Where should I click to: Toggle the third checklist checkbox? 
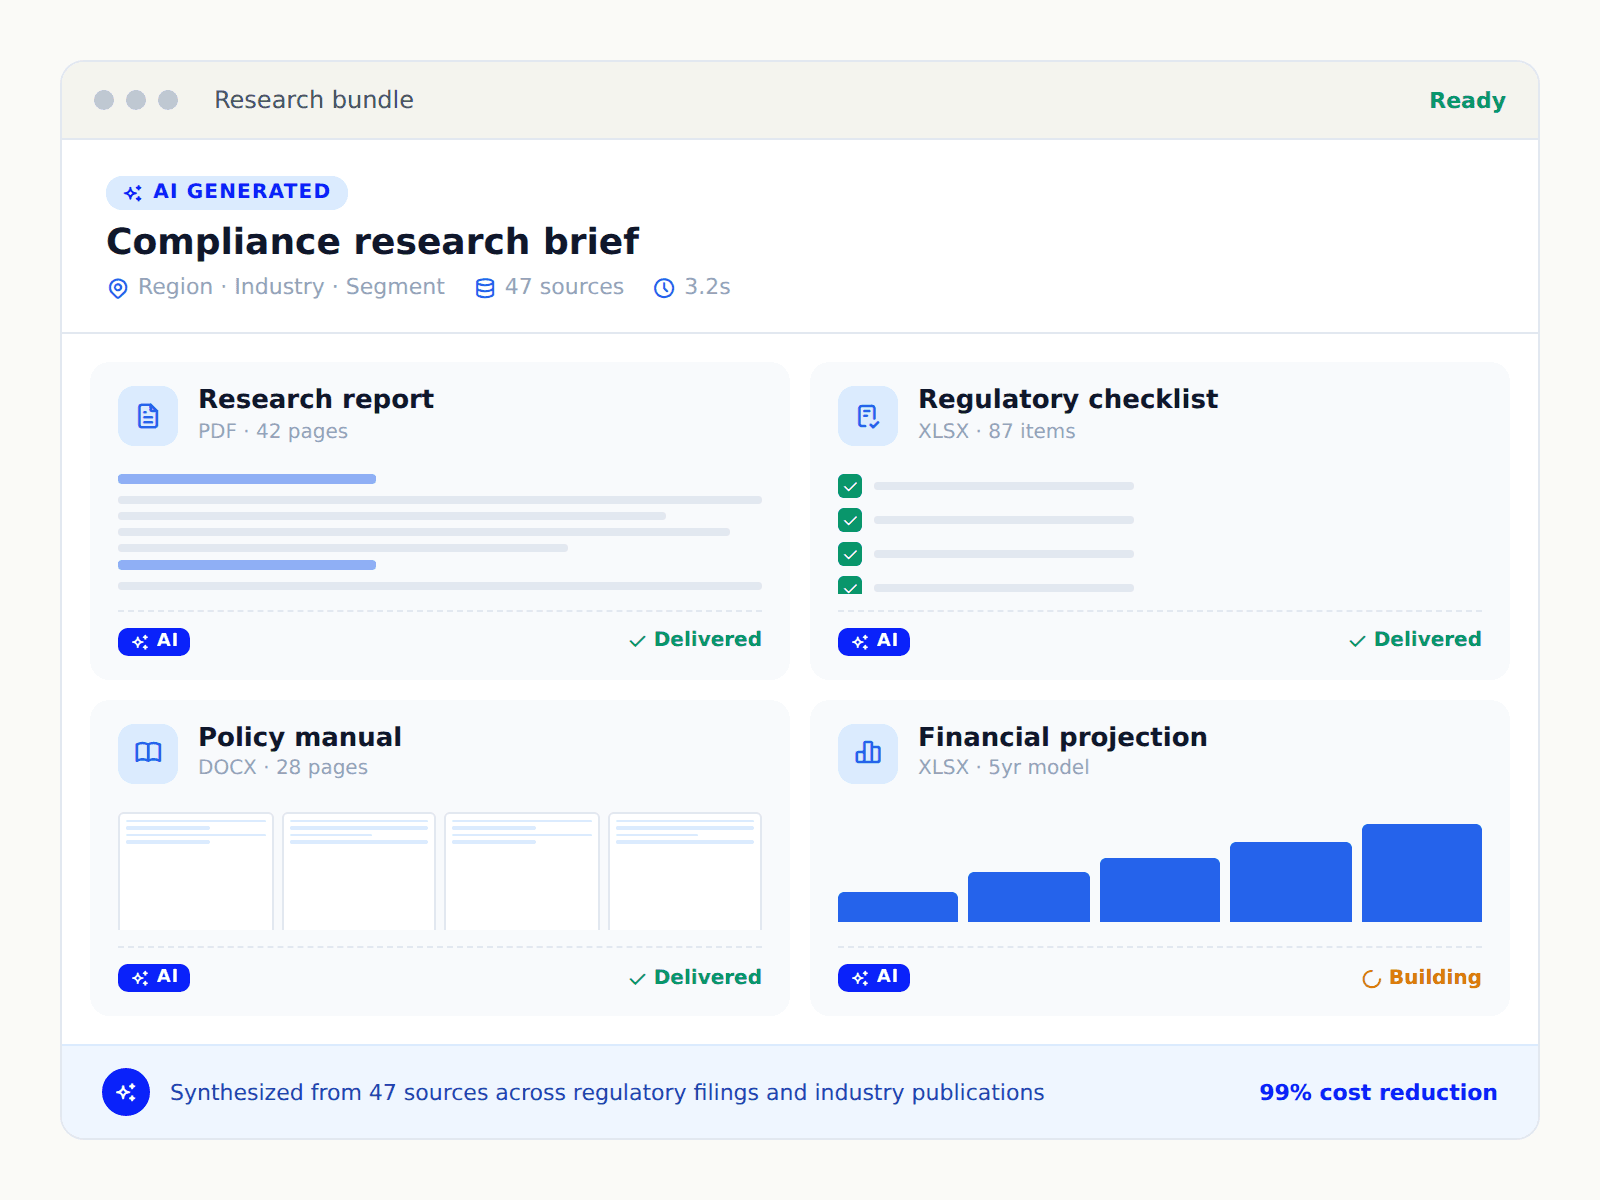(x=850, y=554)
